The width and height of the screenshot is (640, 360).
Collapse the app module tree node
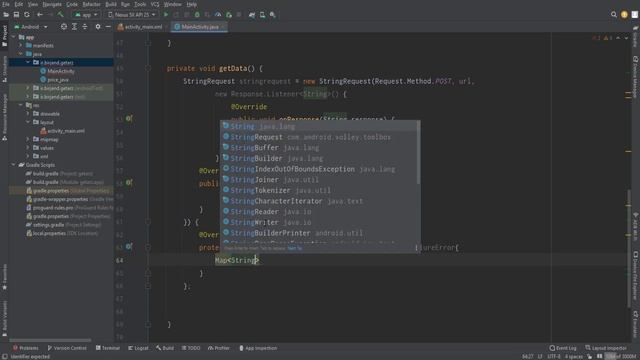pyautogui.click(x=14, y=37)
